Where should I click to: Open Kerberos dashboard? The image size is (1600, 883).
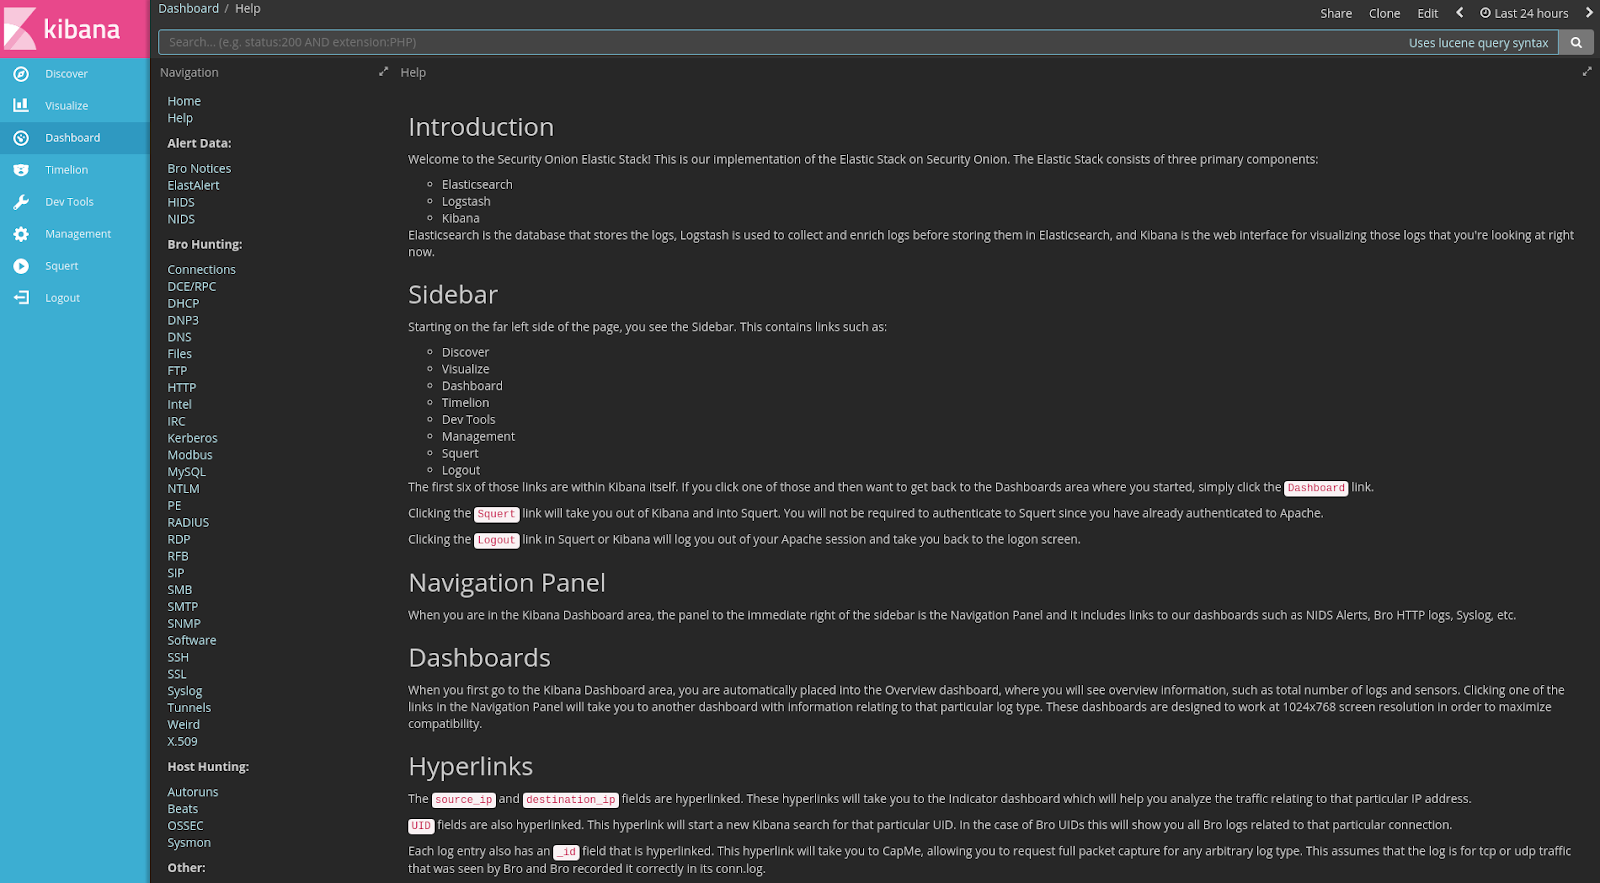click(x=192, y=438)
